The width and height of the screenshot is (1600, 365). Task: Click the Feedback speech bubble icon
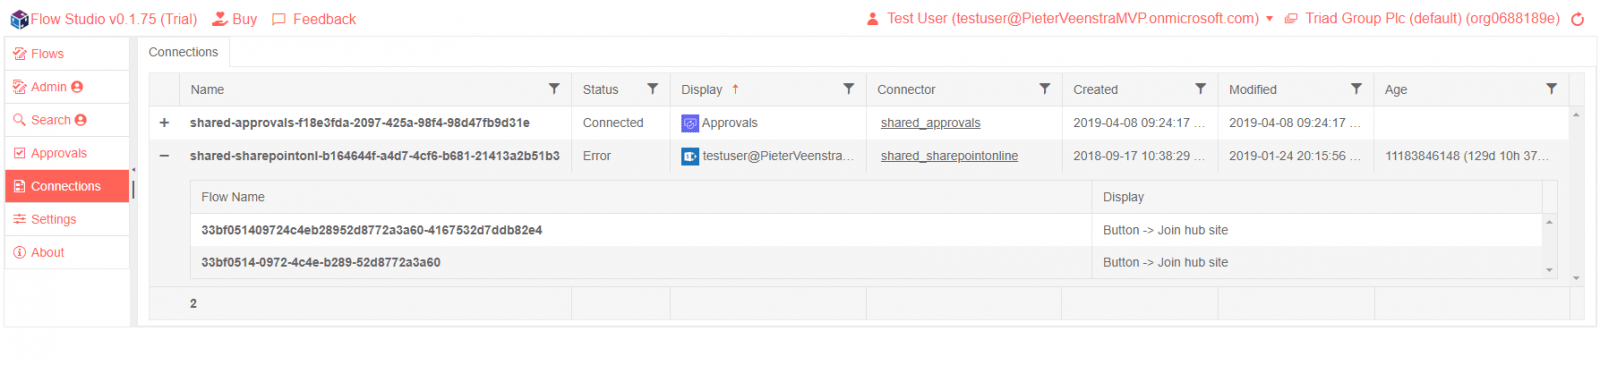click(x=279, y=19)
